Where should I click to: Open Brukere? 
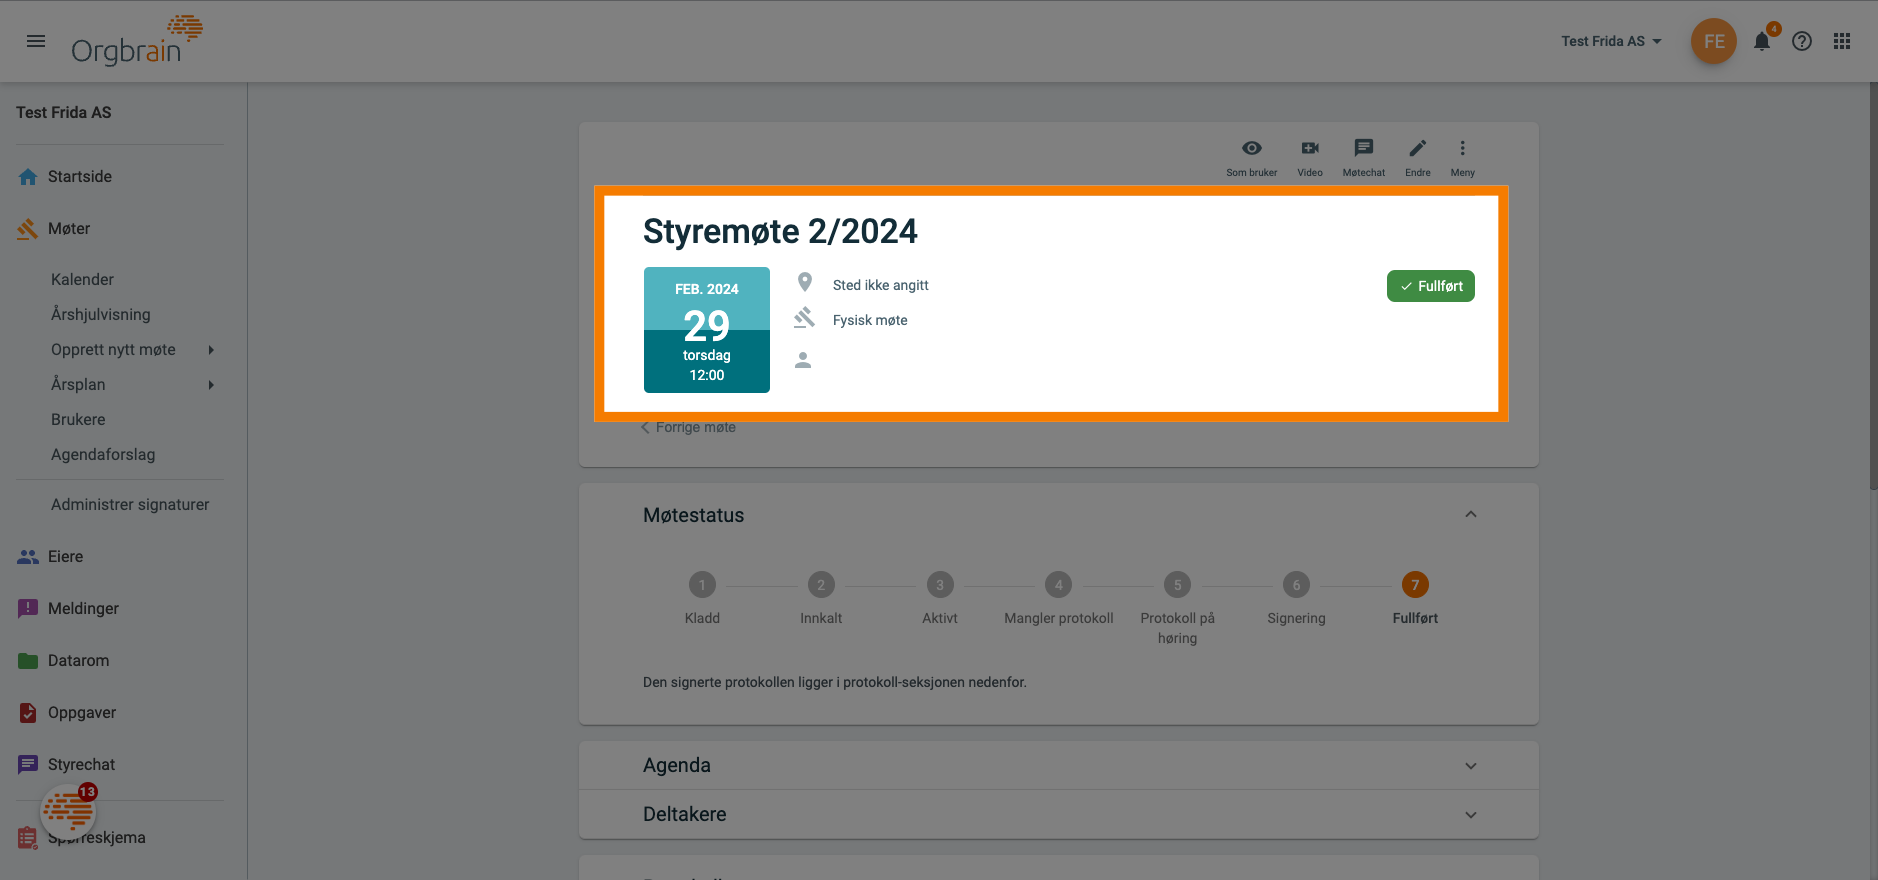[x=78, y=420]
